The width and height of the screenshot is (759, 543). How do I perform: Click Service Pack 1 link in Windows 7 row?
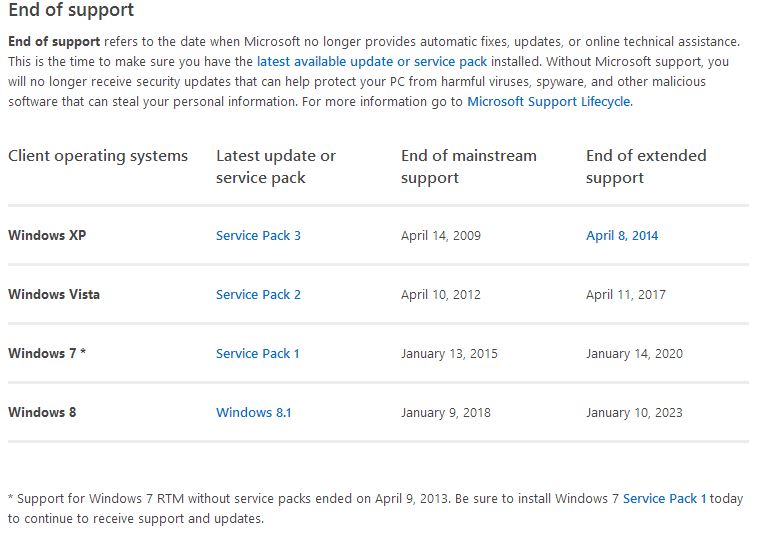tap(258, 354)
